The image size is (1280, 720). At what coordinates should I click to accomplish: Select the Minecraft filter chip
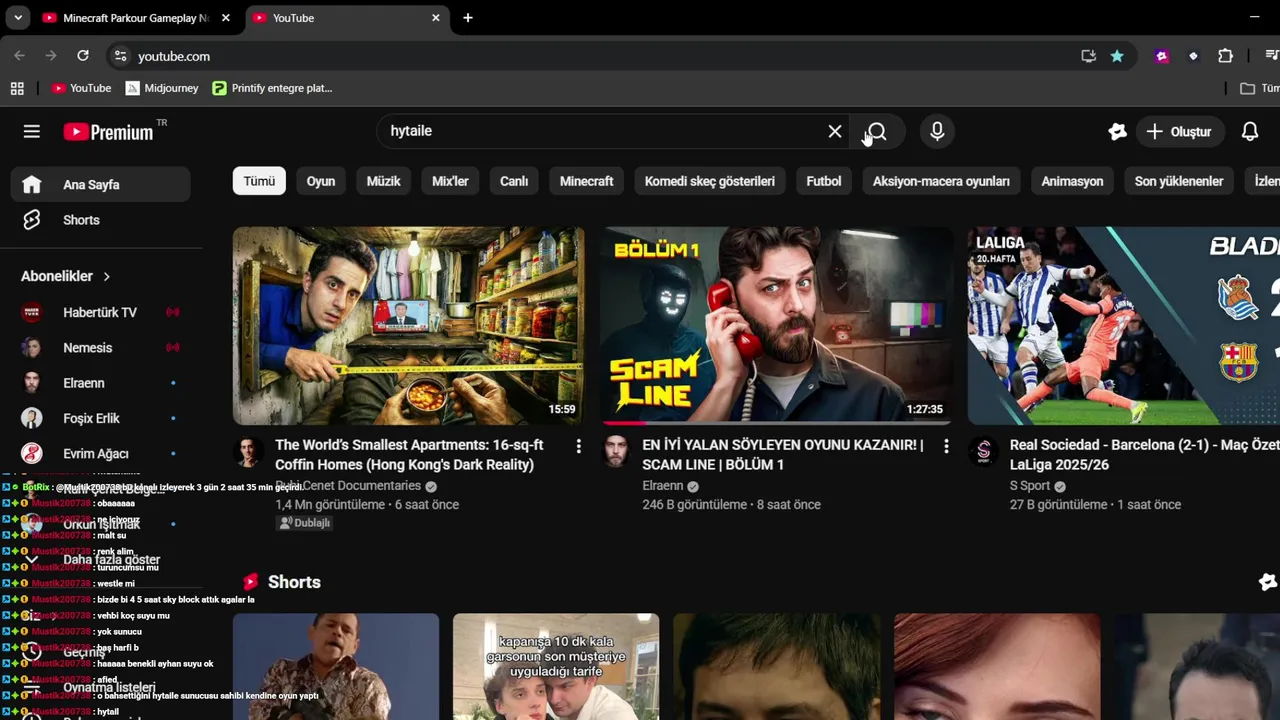pyautogui.click(x=586, y=181)
